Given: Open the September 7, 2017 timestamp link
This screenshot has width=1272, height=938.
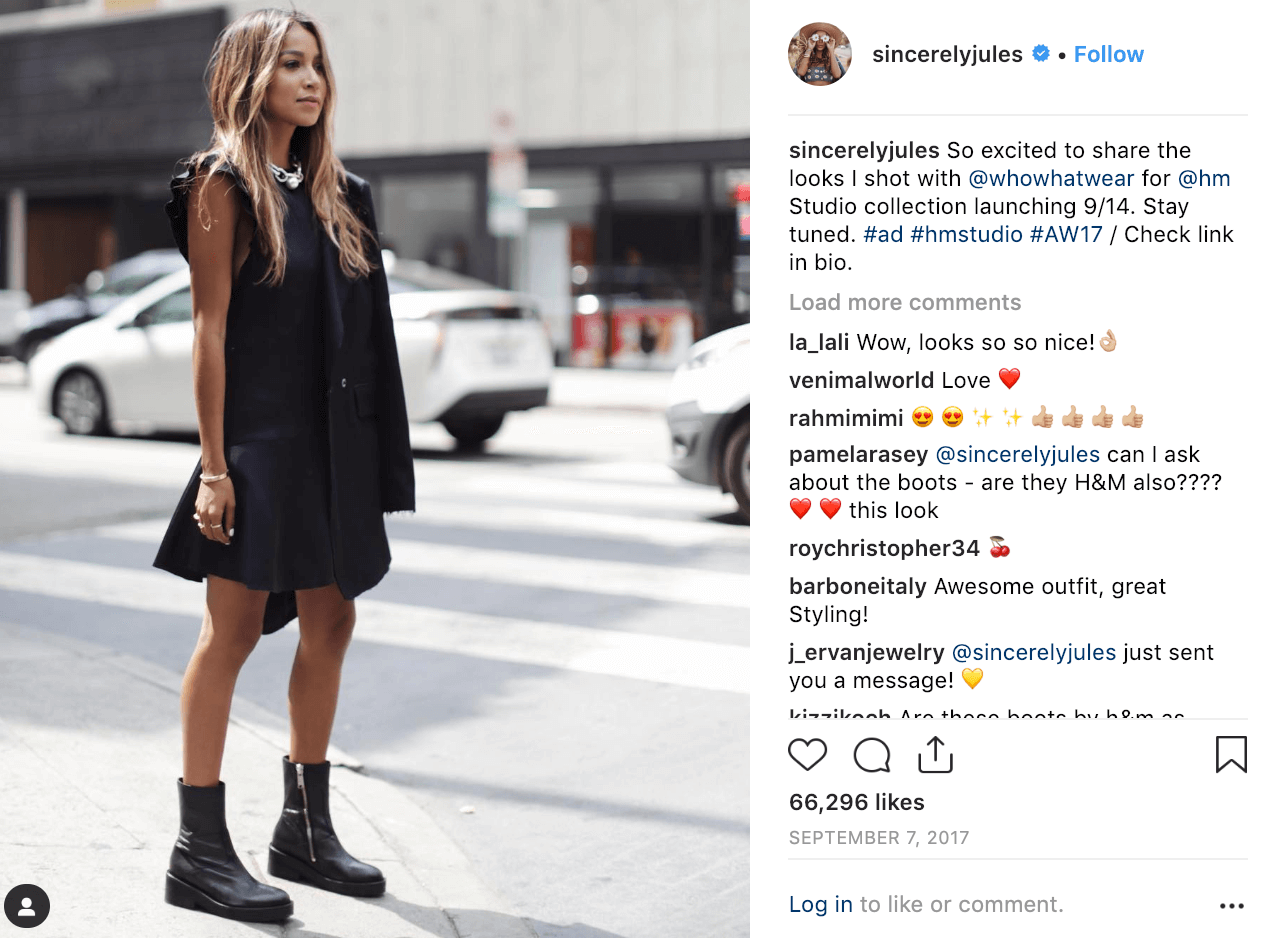Looking at the screenshot, I should [879, 838].
